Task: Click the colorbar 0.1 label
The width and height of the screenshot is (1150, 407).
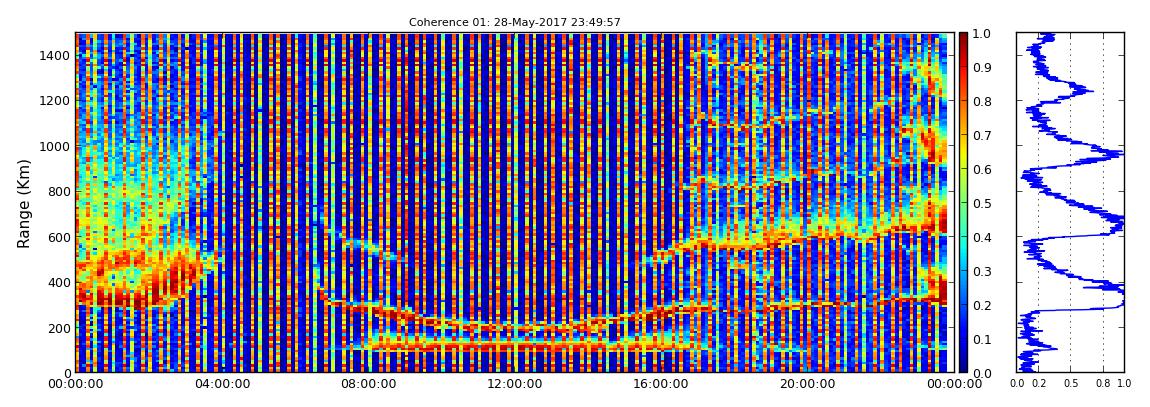Action: tap(981, 340)
